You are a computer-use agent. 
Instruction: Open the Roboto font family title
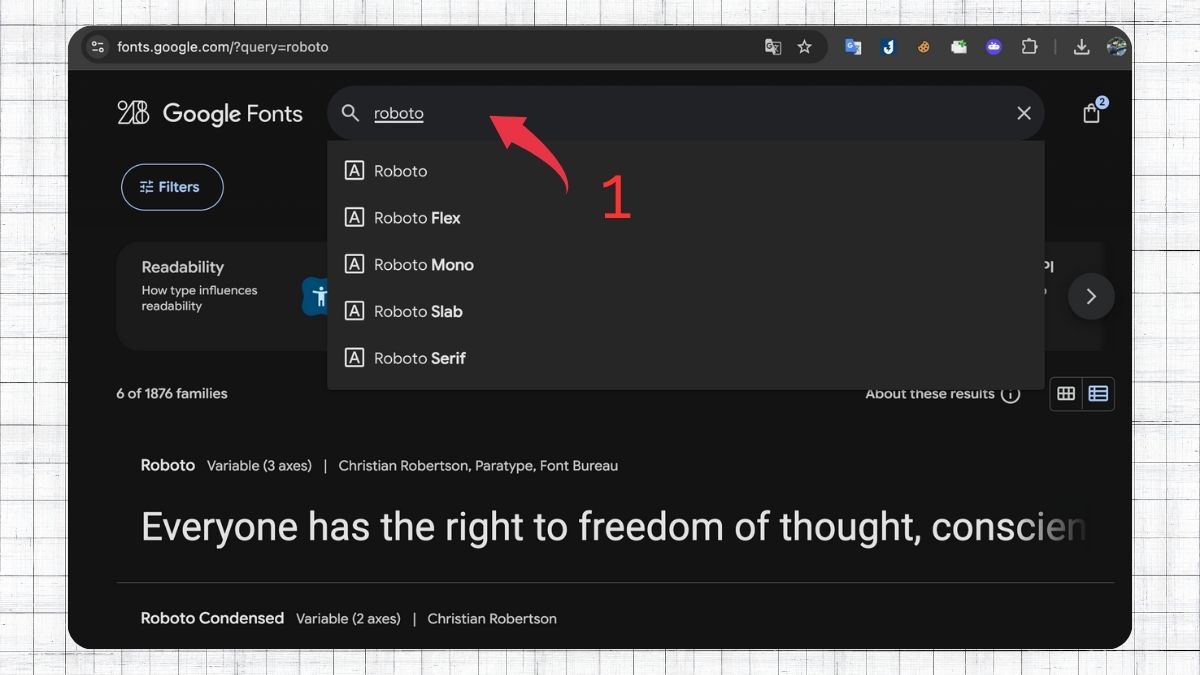pyautogui.click(x=168, y=465)
